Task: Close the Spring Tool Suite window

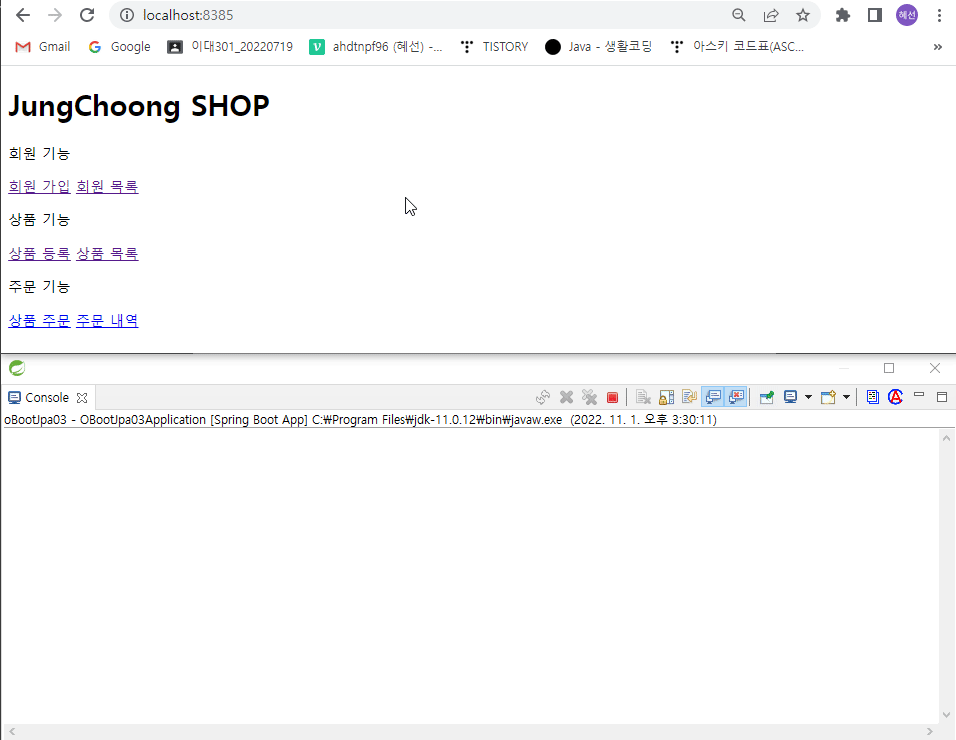Action: (935, 368)
